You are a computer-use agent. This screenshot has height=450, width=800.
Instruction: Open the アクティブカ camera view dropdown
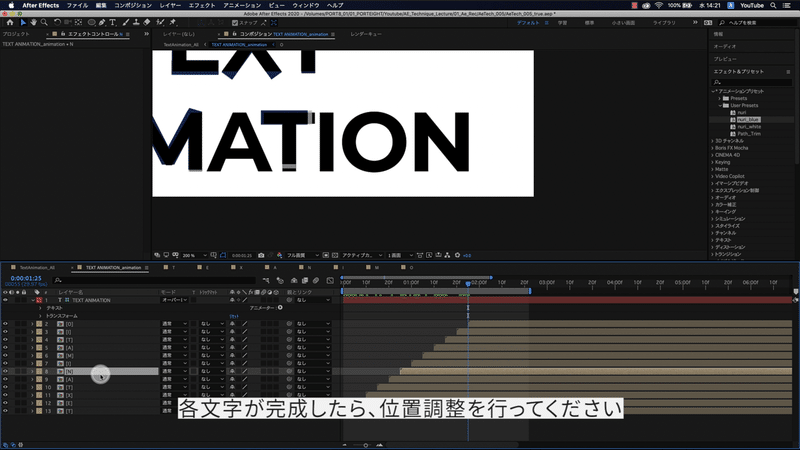pyautogui.click(x=362, y=255)
